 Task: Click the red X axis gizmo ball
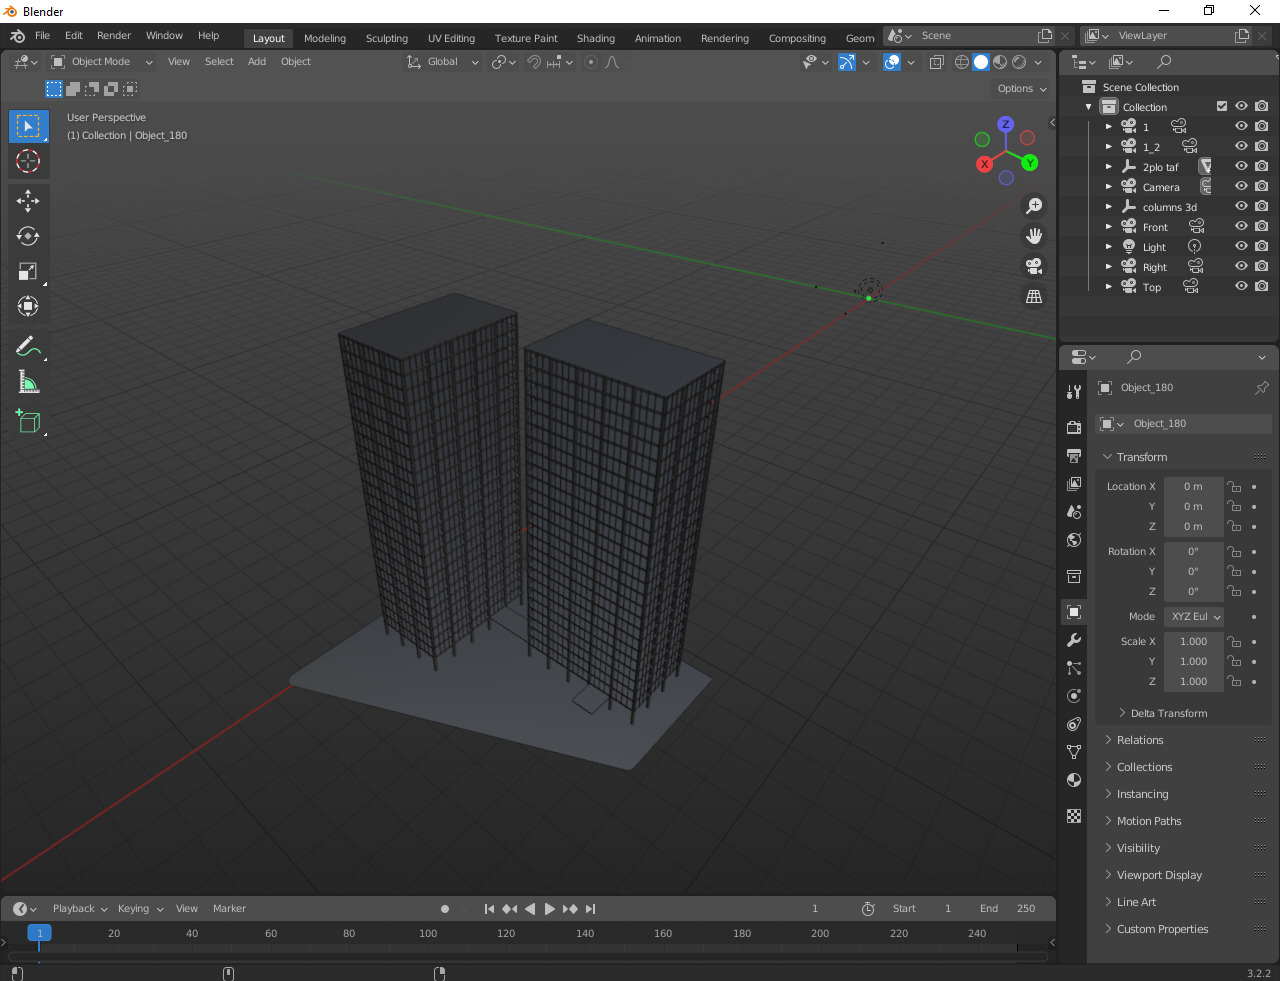[x=985, y=164]
